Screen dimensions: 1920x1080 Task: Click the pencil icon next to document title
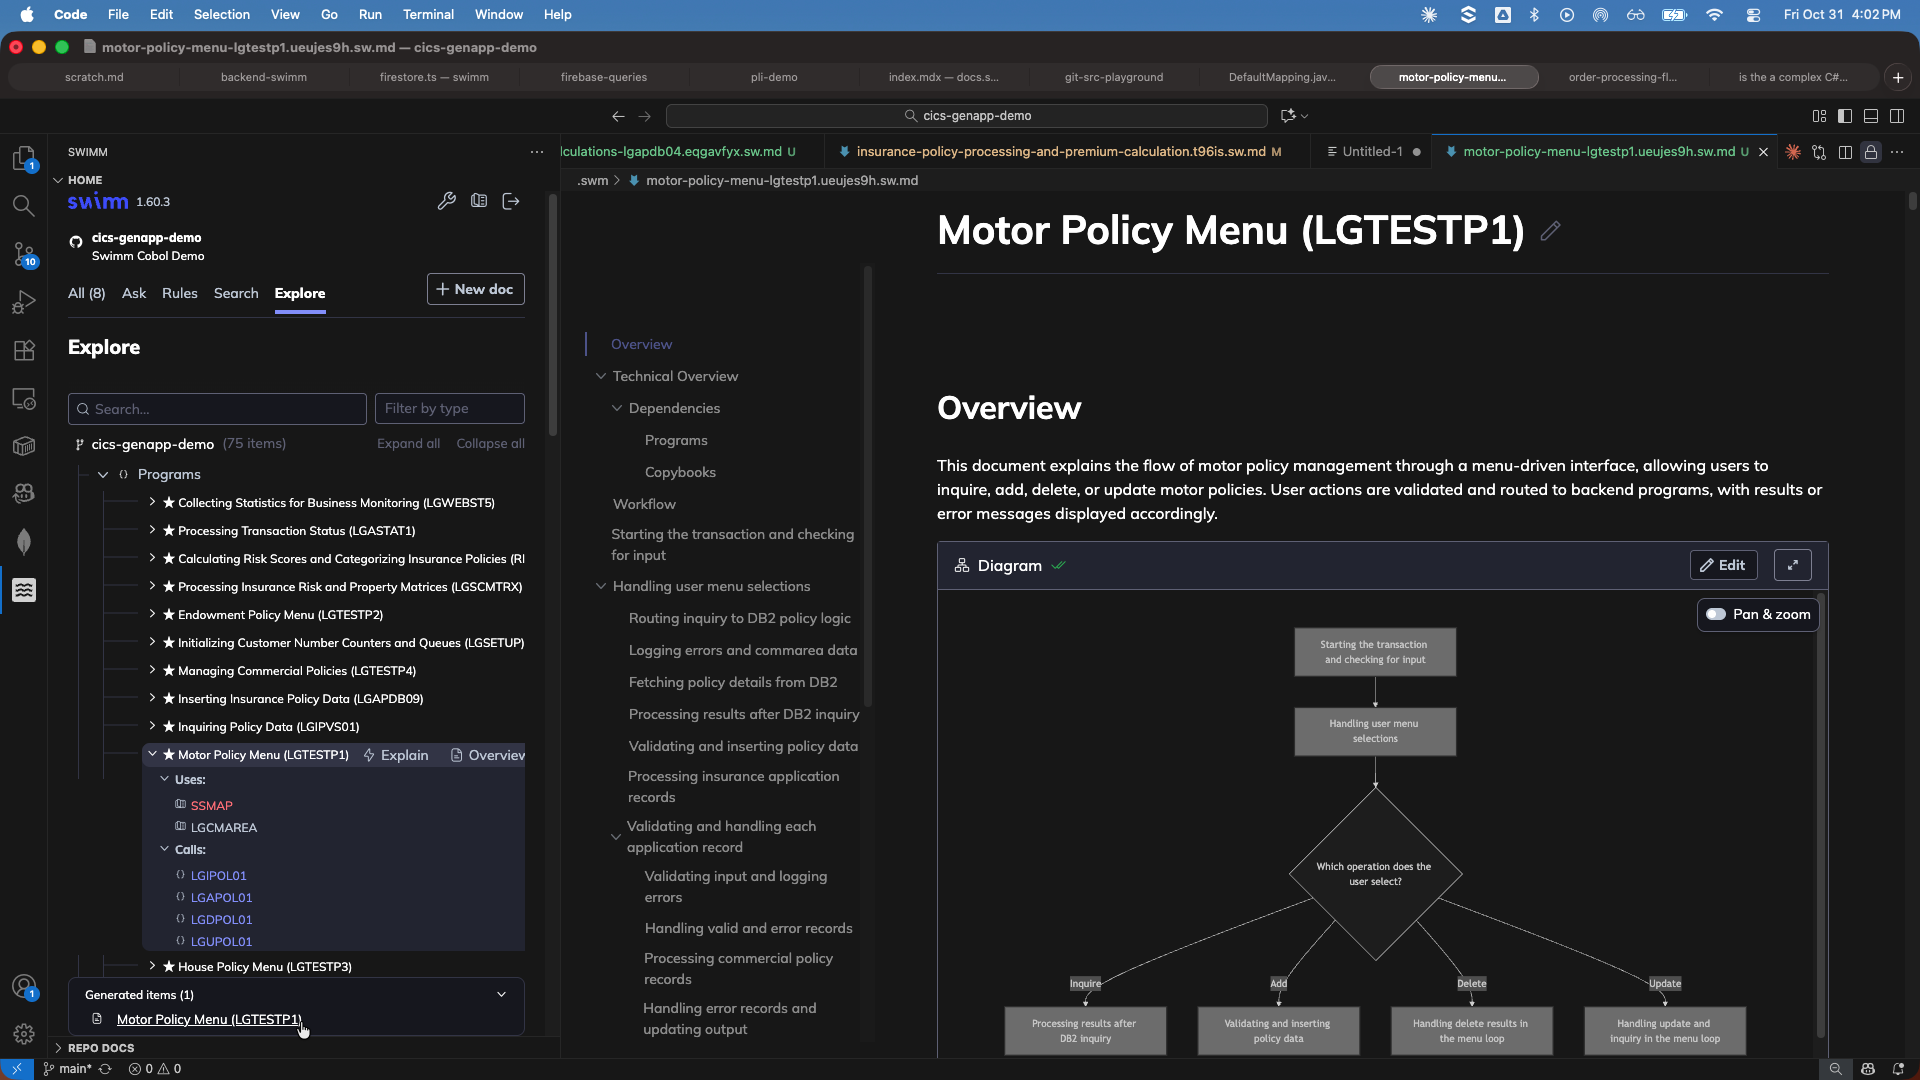coord(1550,231)
